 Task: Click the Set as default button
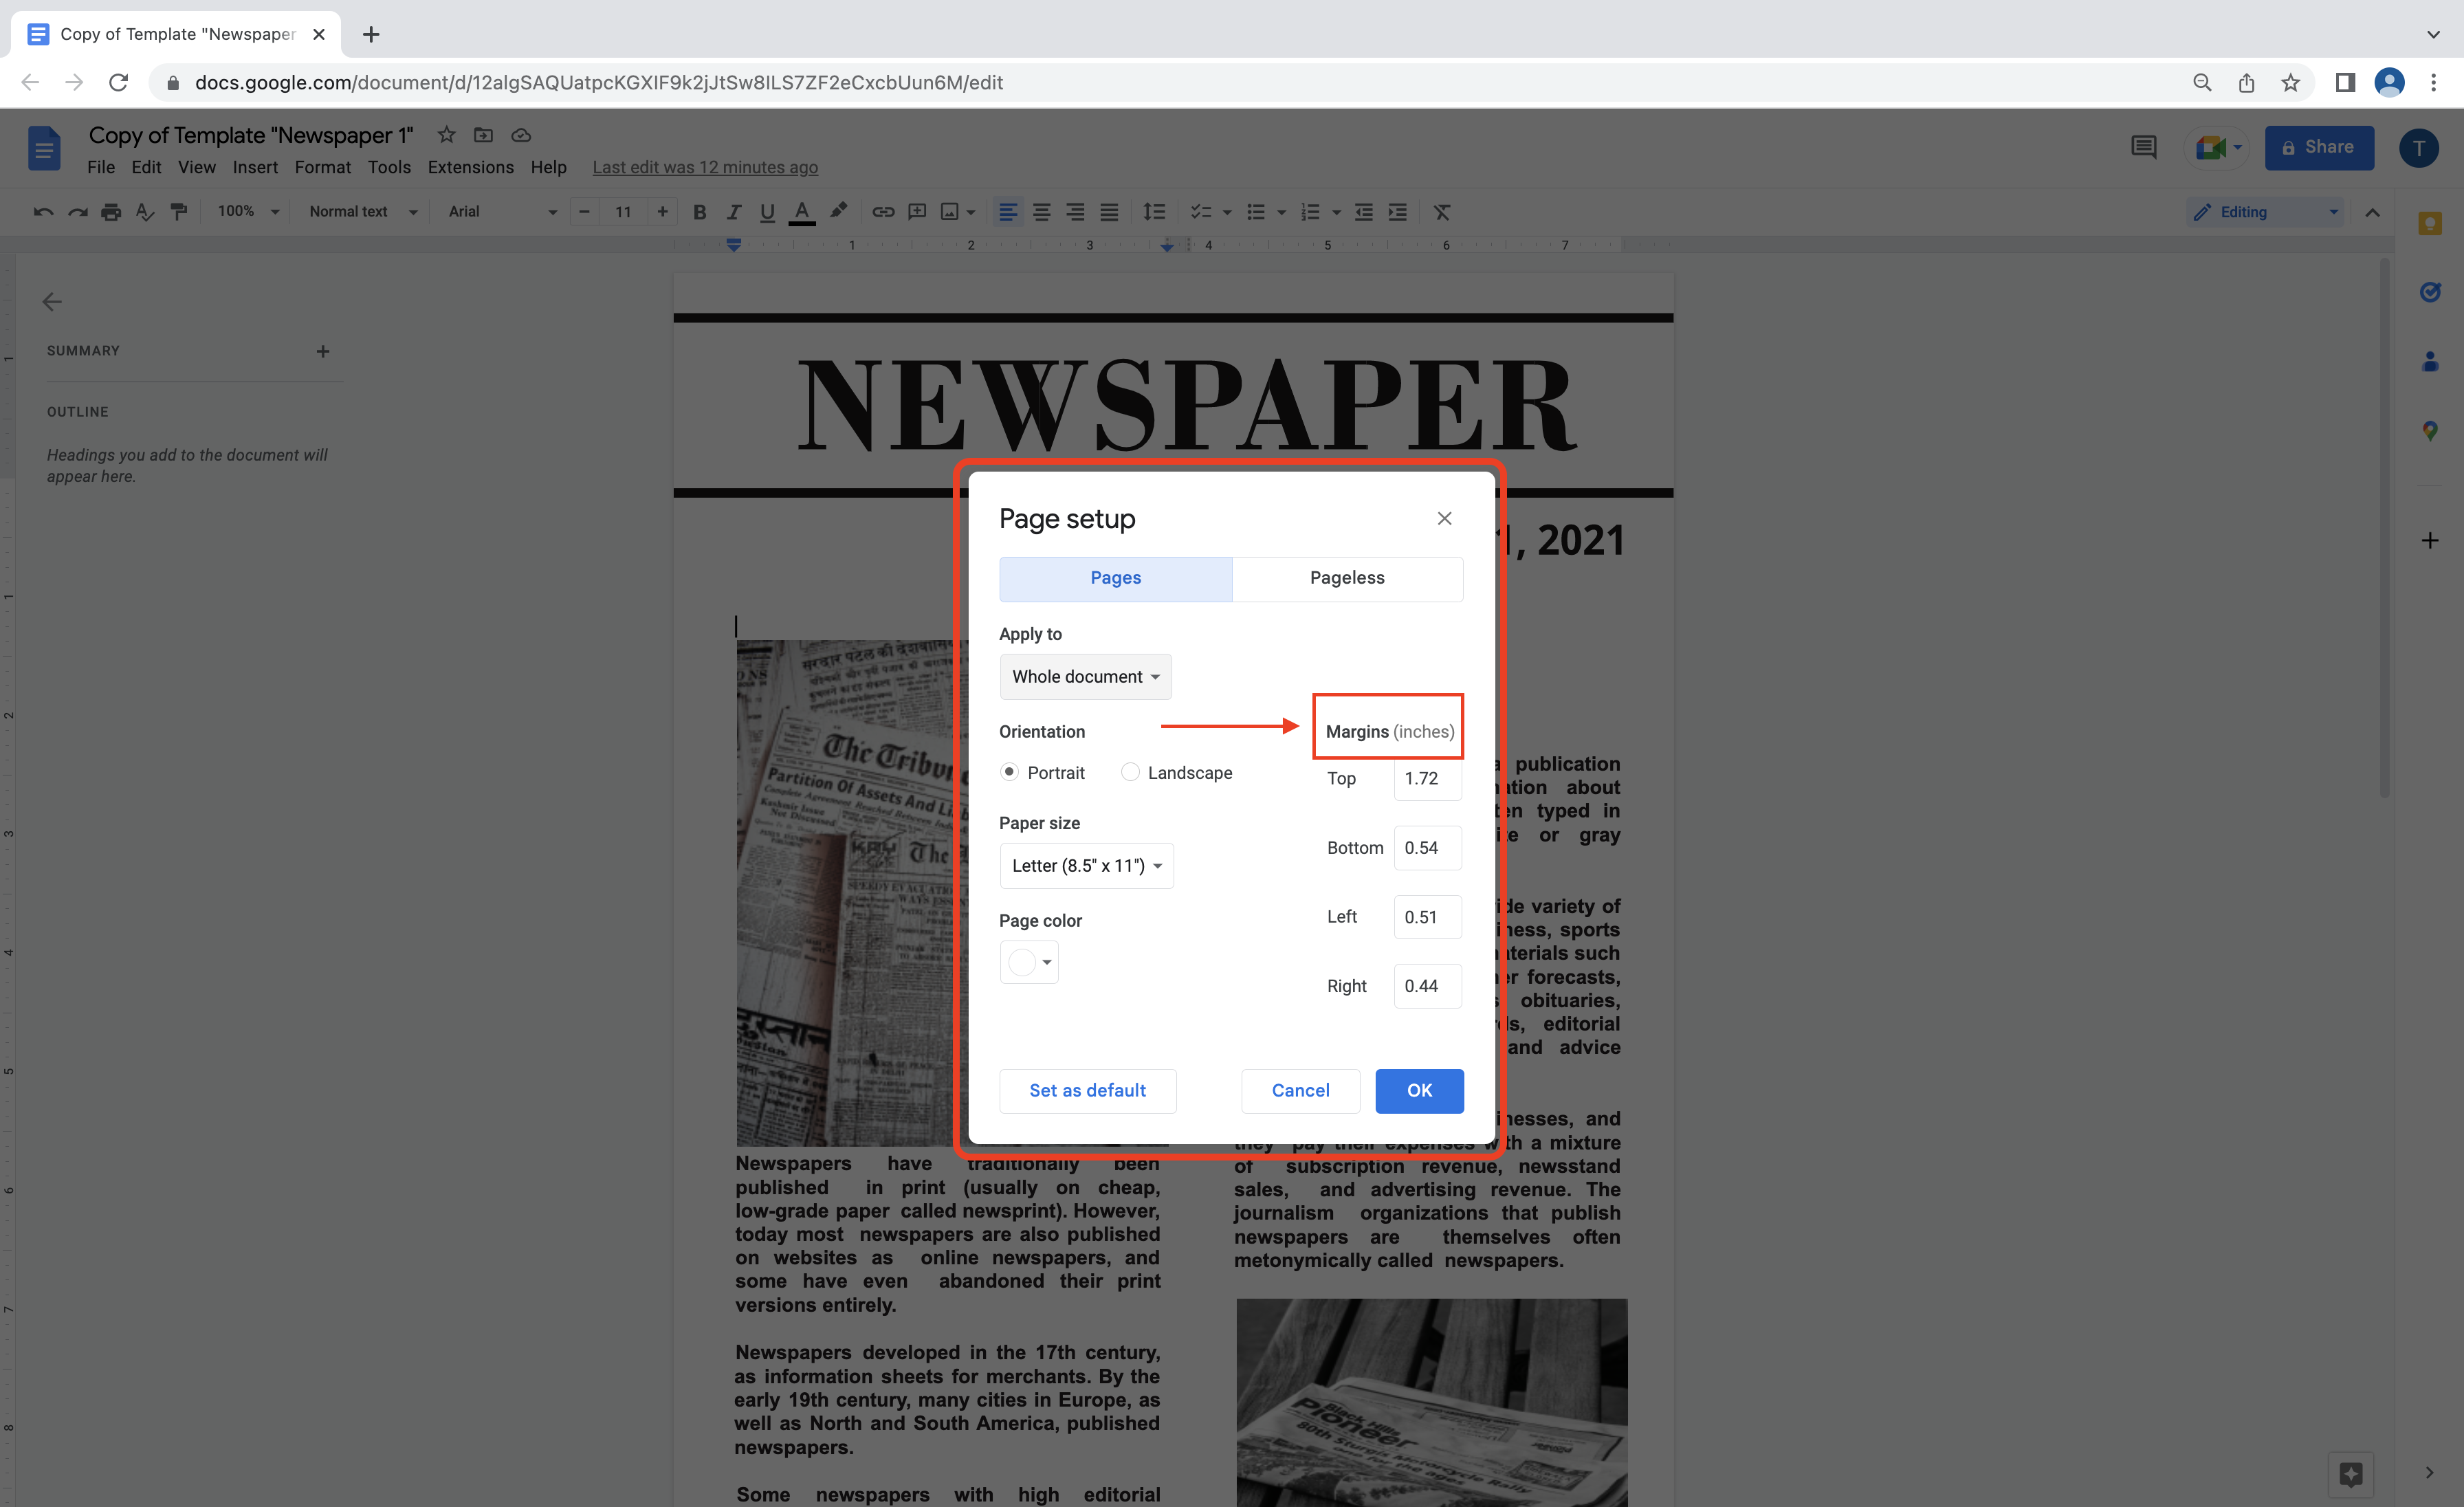(1088, 1090)
